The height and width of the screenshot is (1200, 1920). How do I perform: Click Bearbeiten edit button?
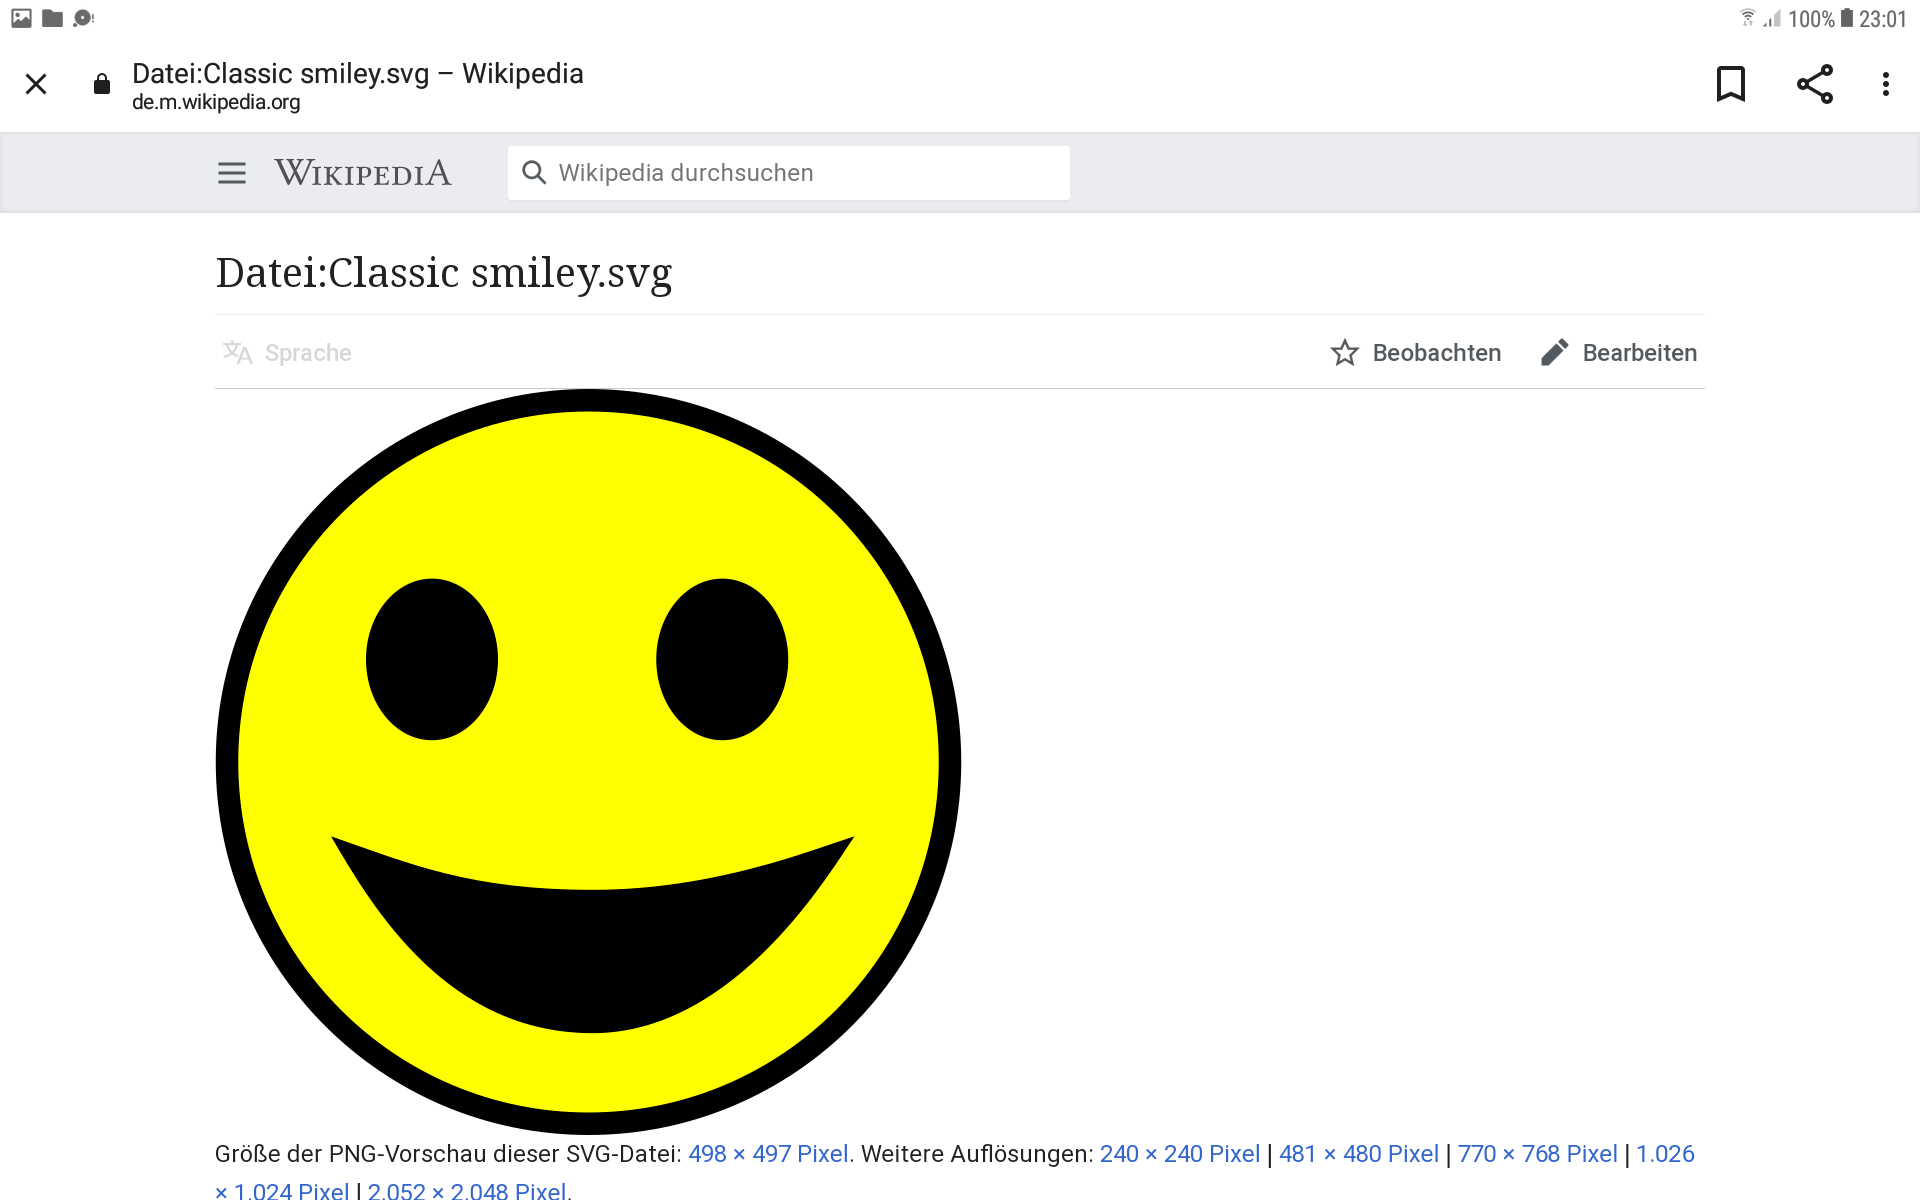(x=1619, y=353)
